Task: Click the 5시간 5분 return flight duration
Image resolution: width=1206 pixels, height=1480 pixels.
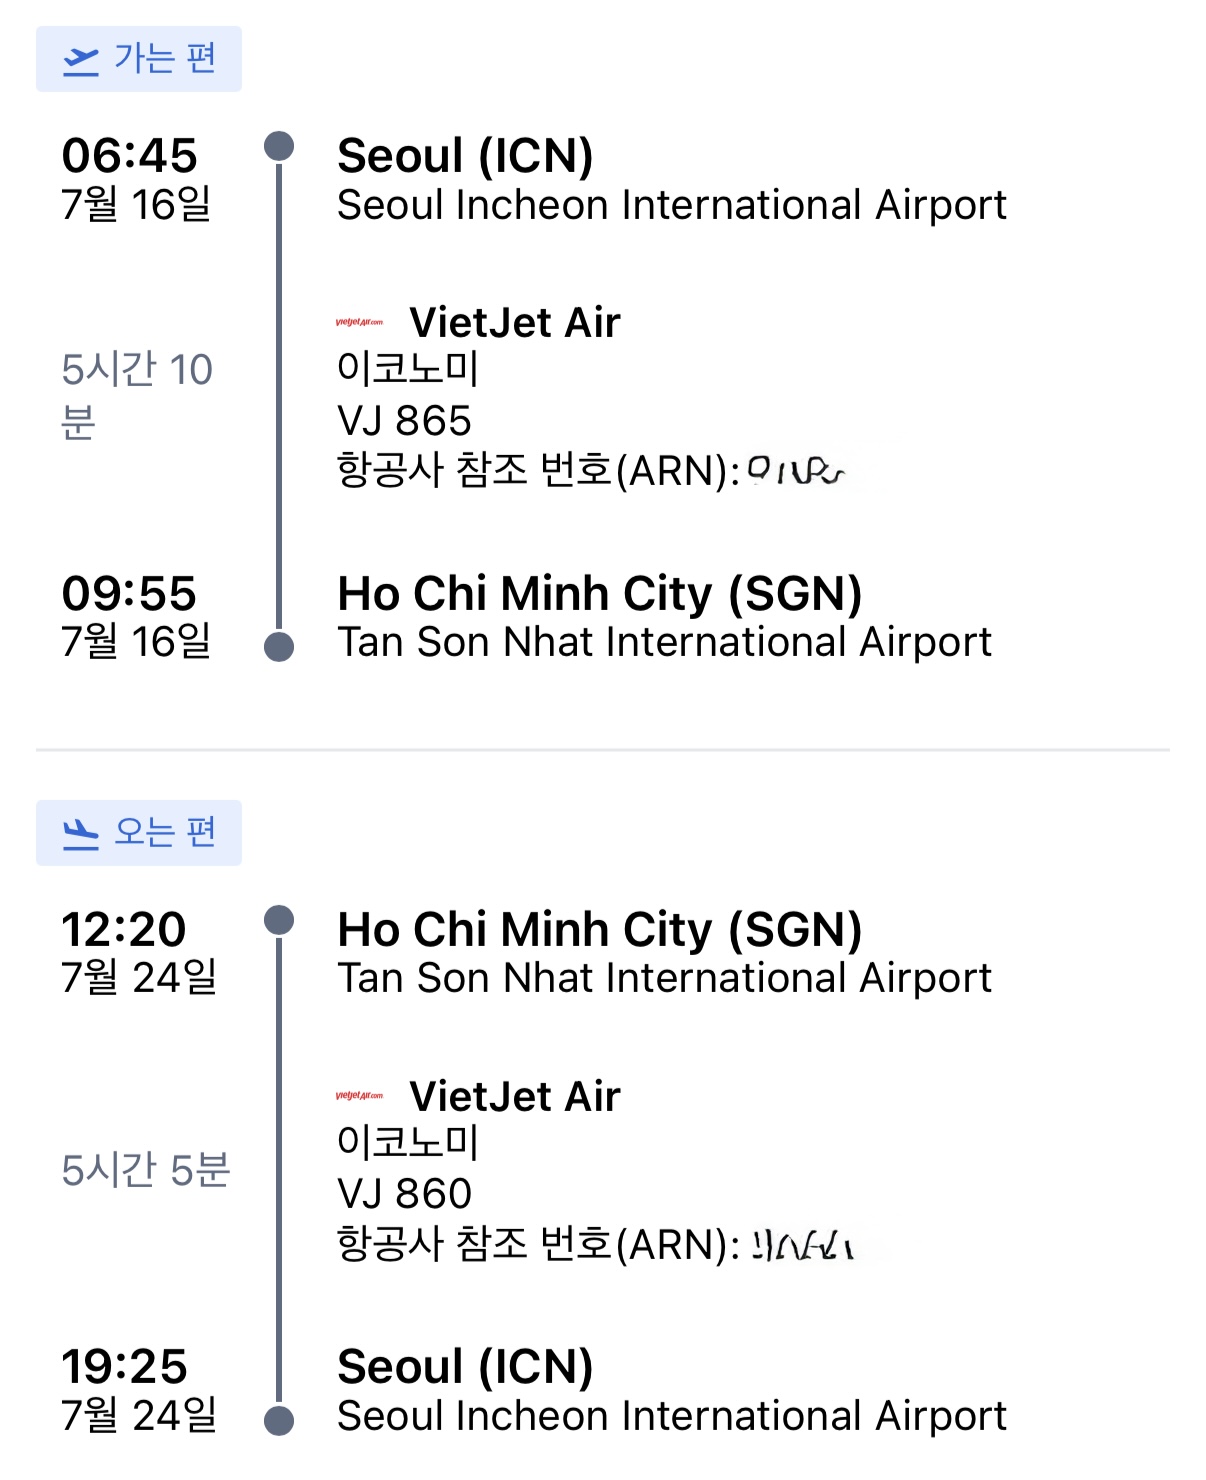Action: pos(146,1170)
